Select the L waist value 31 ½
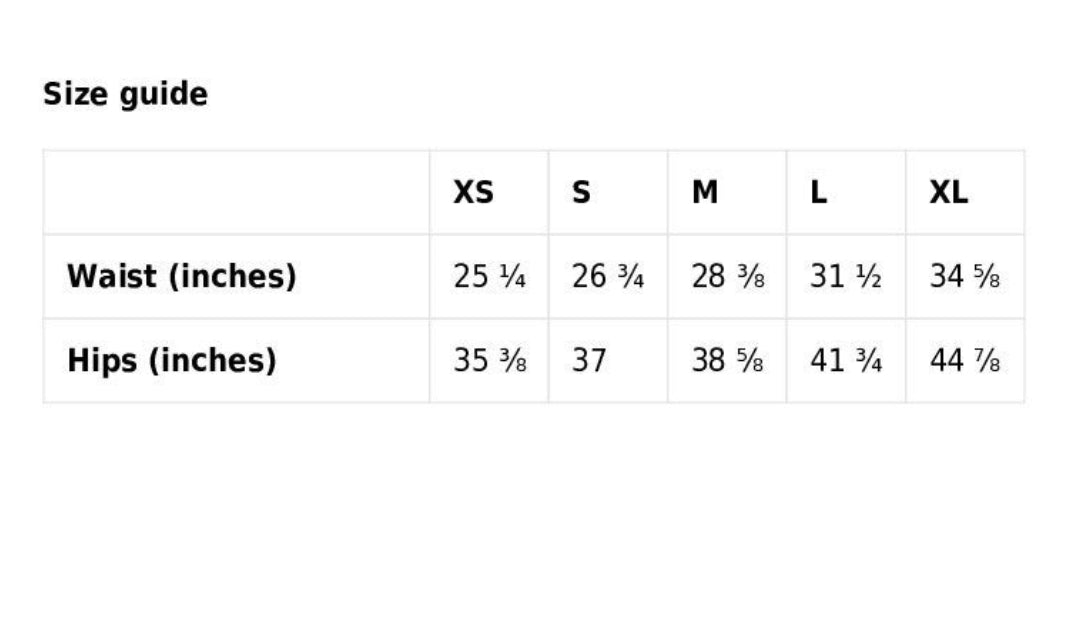 [845, 276]
